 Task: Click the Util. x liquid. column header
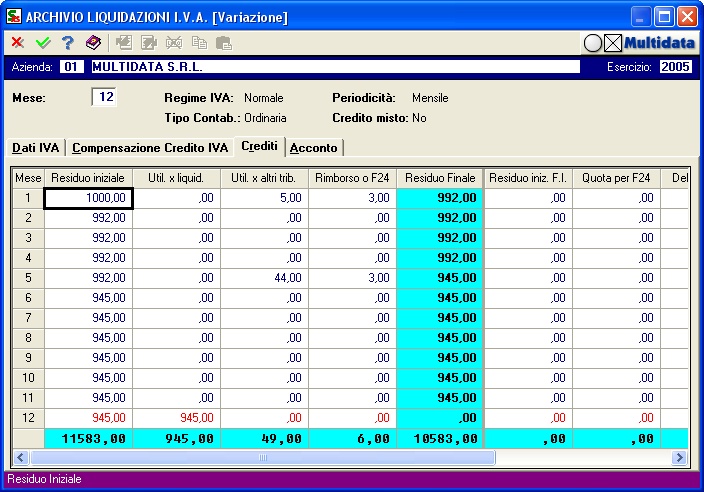click(x=176, y=178)
